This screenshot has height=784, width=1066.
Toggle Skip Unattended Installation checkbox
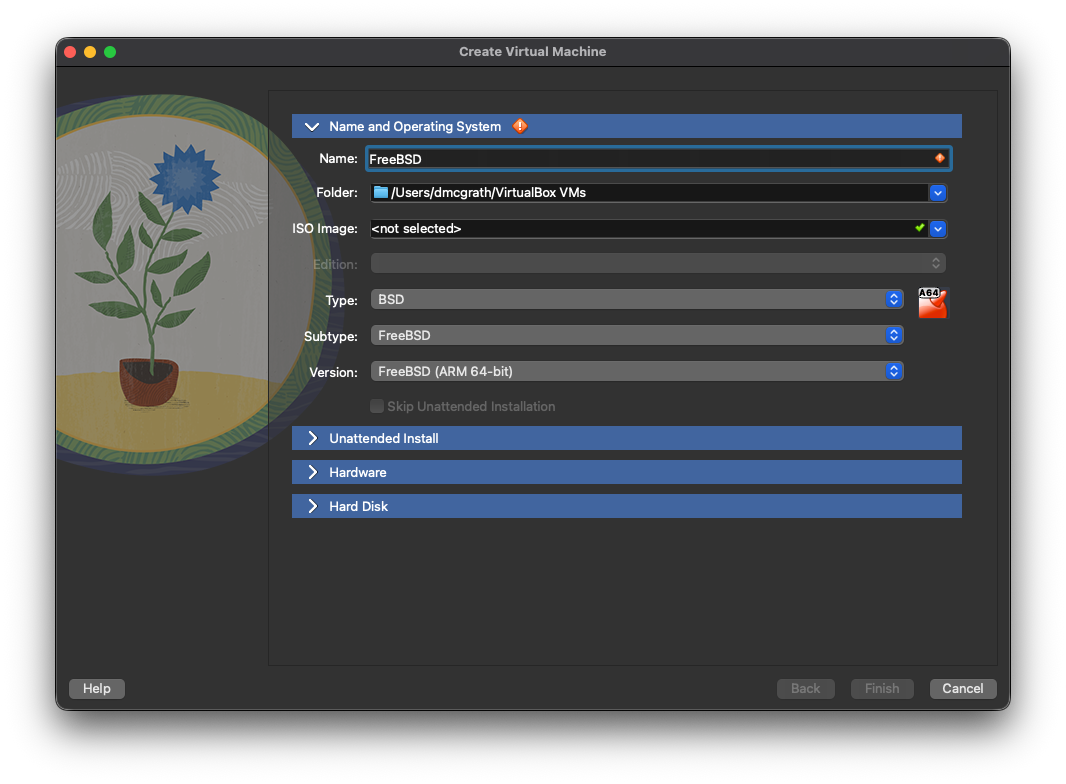pyautogui.click(x=377, y=407)
